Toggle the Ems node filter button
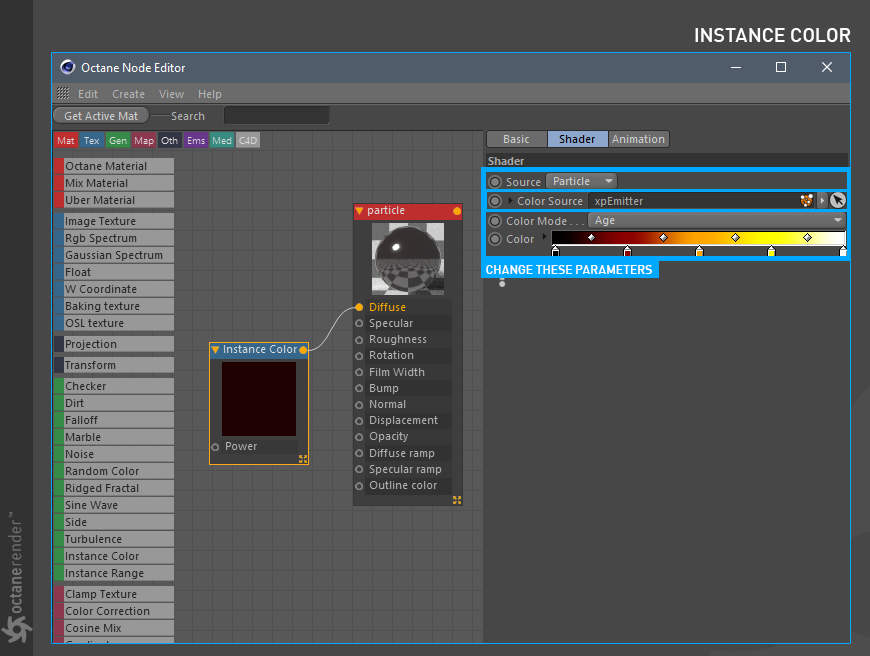 (x=196, y=141)
